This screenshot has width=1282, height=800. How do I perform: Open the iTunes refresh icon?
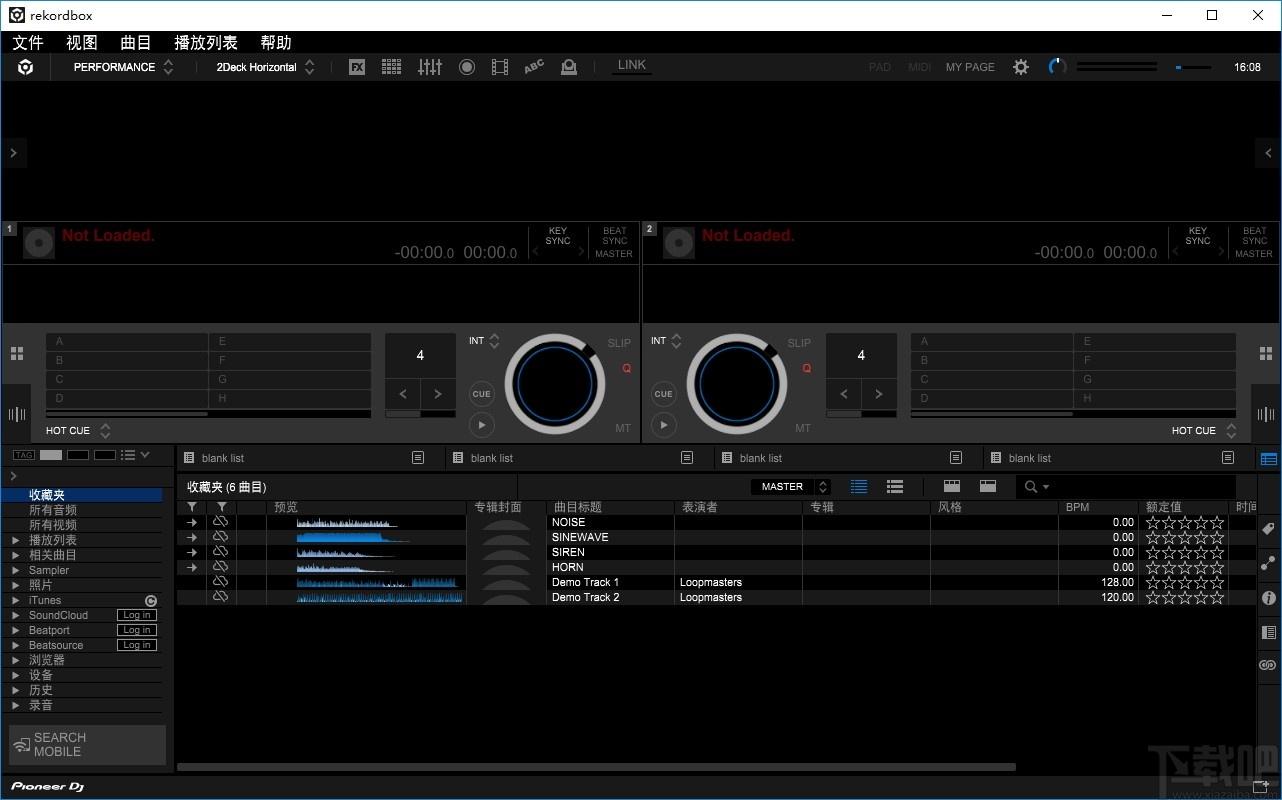tap(151, 601)
